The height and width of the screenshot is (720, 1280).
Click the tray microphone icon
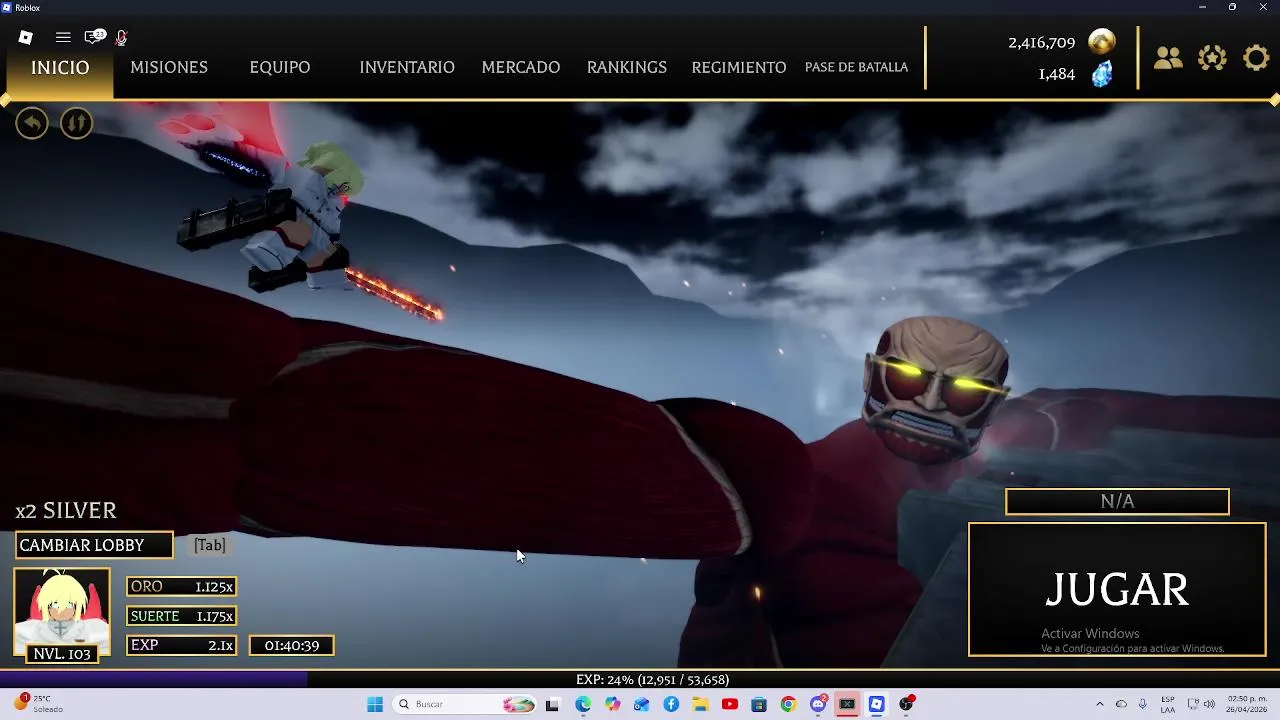pyautogui.click(x=1142, y=704)
